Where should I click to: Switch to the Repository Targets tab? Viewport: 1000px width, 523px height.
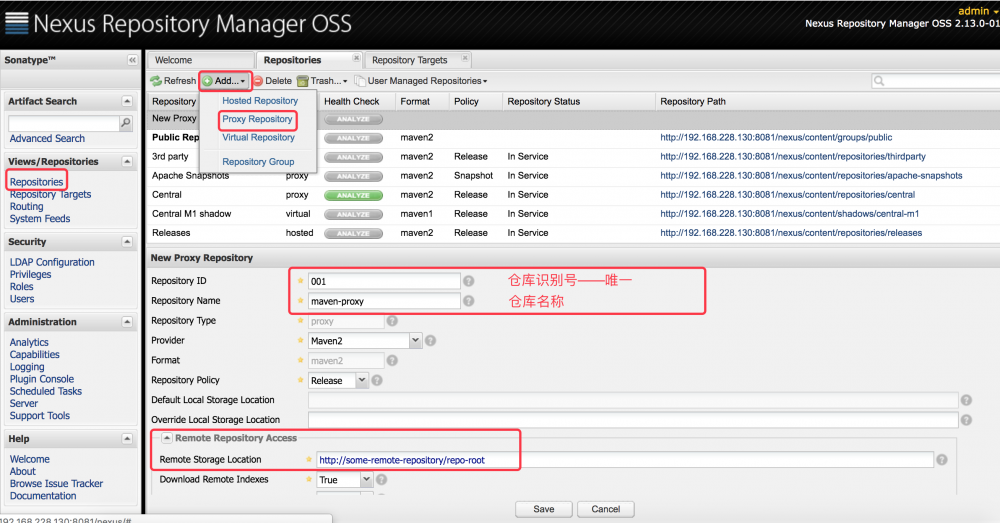point(410,60)
